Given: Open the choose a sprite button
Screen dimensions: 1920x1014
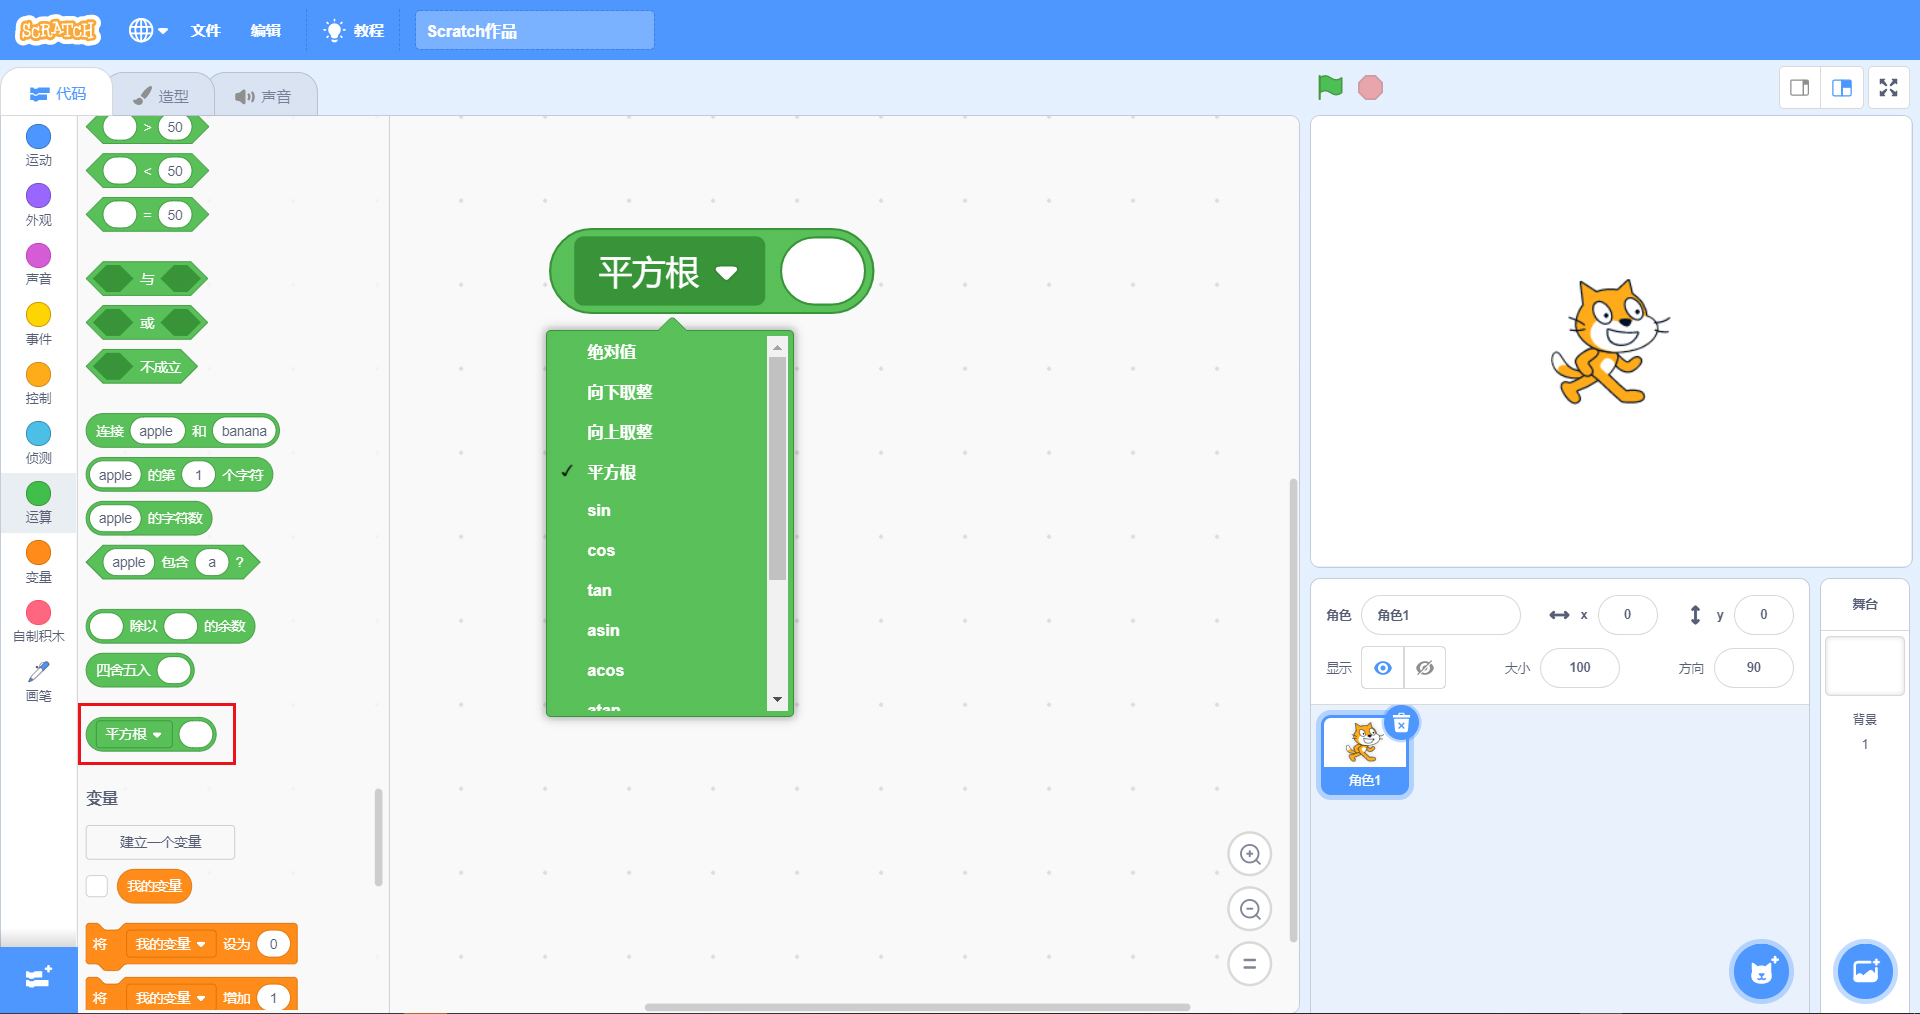Looking at the screenshot, I should click(1761, 970).
